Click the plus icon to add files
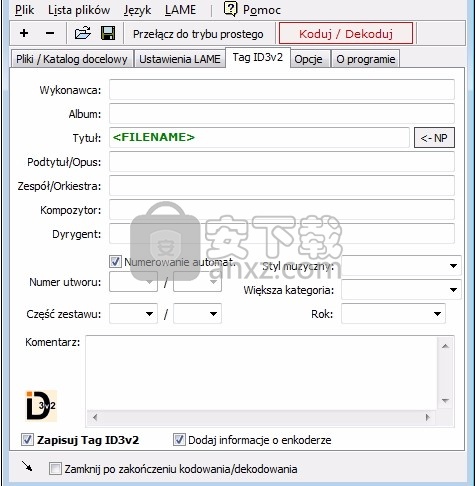Screen dimensions: 476x486 tap(24, 33)
